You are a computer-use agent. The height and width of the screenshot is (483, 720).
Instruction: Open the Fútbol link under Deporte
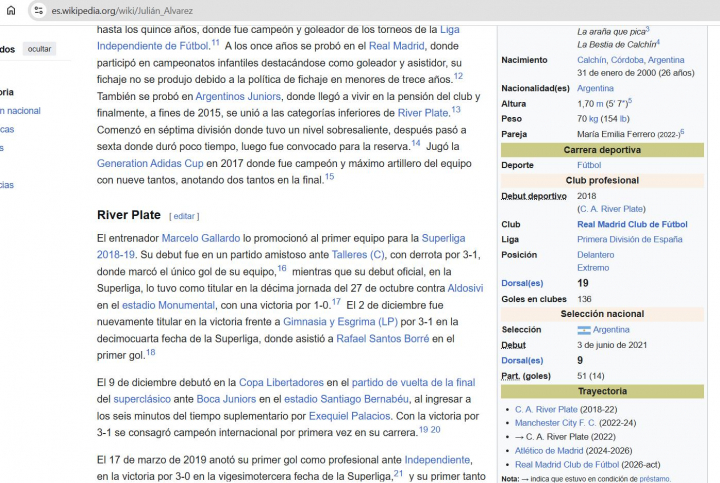589,165
